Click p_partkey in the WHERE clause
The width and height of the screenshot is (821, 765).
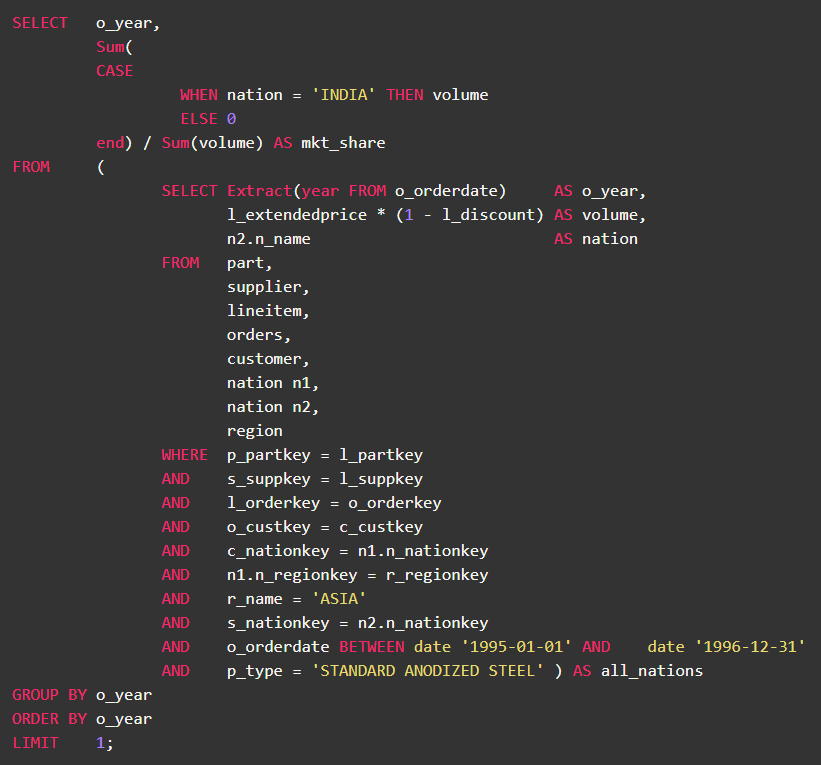click(269, 455)
